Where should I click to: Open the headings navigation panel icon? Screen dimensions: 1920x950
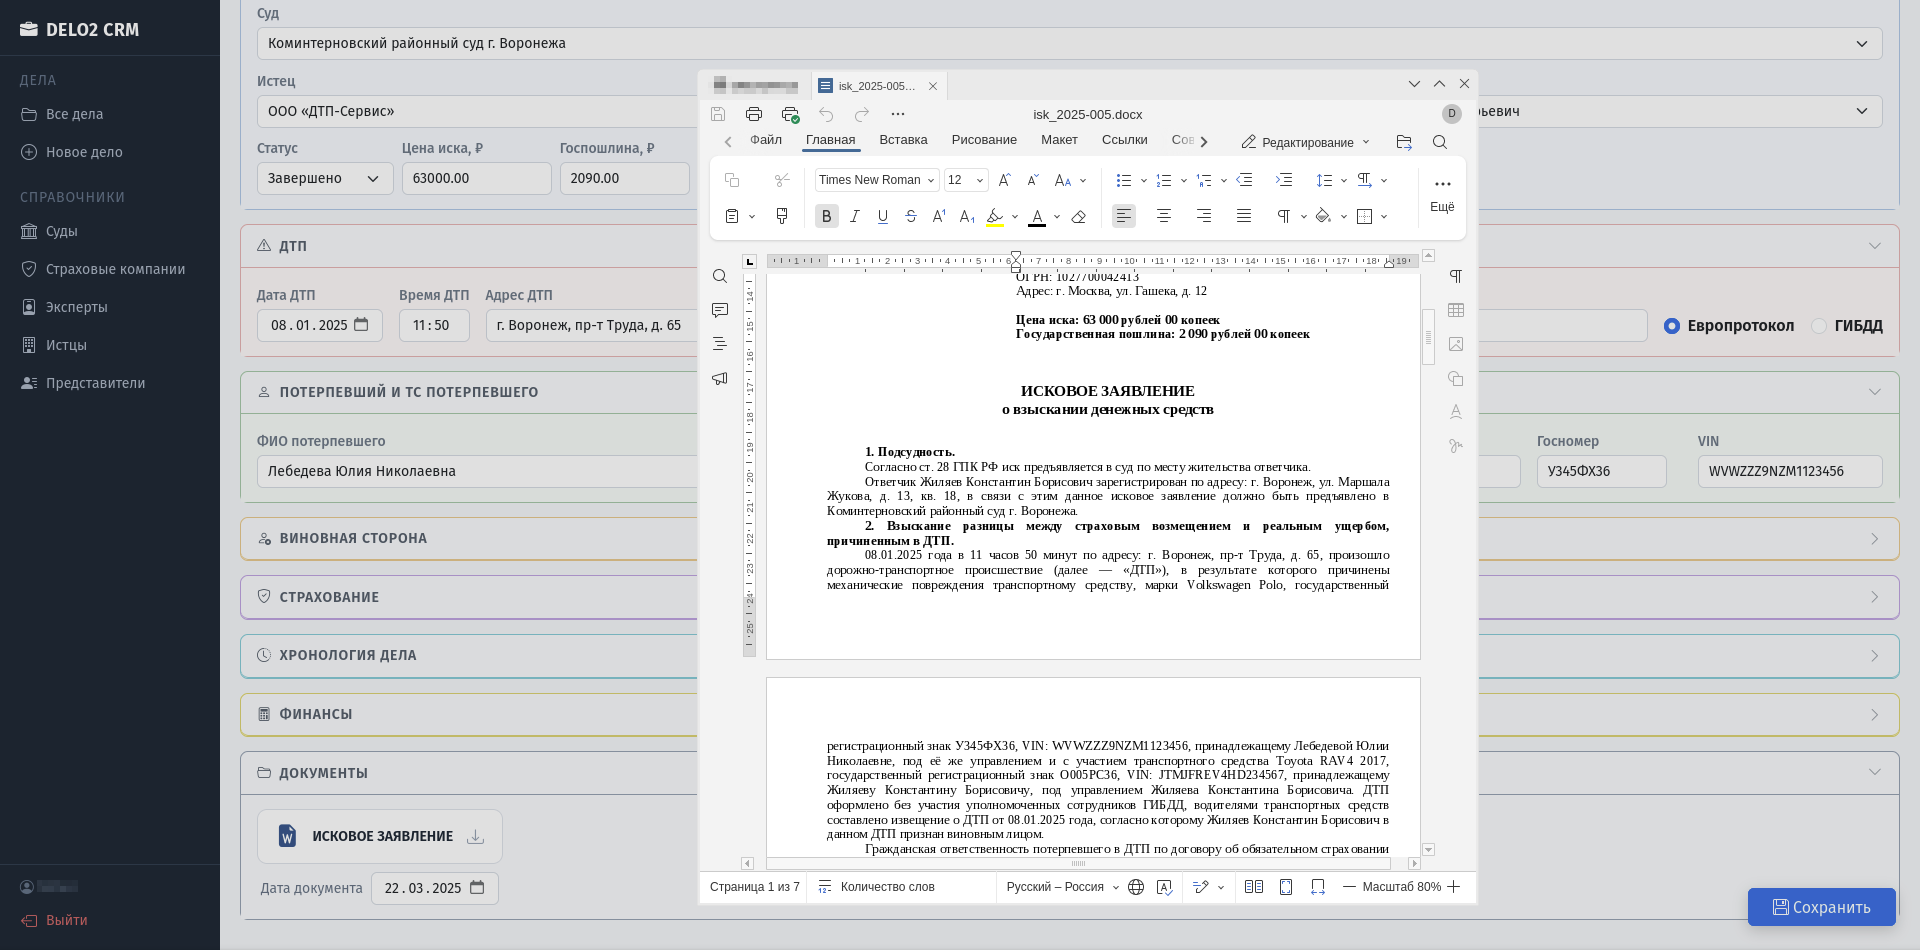pos(720,344)
